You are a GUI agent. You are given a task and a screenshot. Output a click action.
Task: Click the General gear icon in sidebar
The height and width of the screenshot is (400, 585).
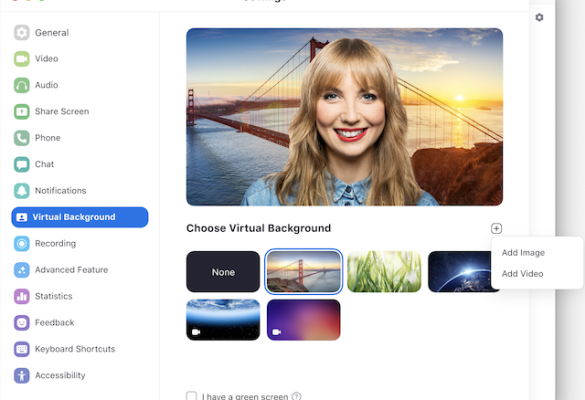pyautogui.click(x=22, y=32)
